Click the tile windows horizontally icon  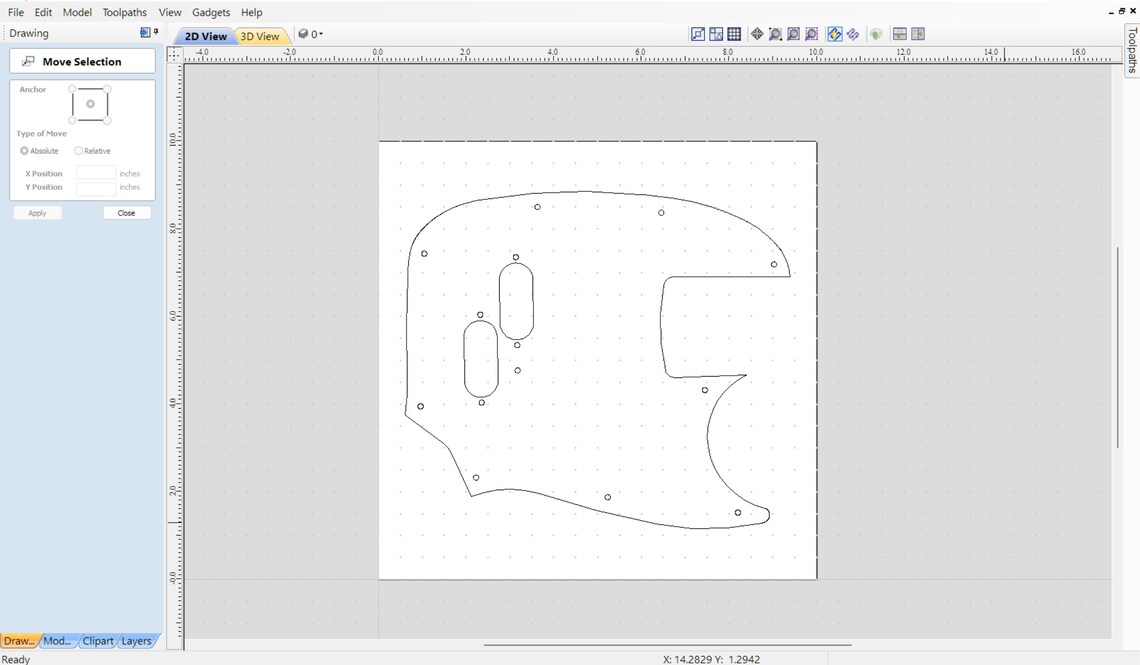coord(899,33)
